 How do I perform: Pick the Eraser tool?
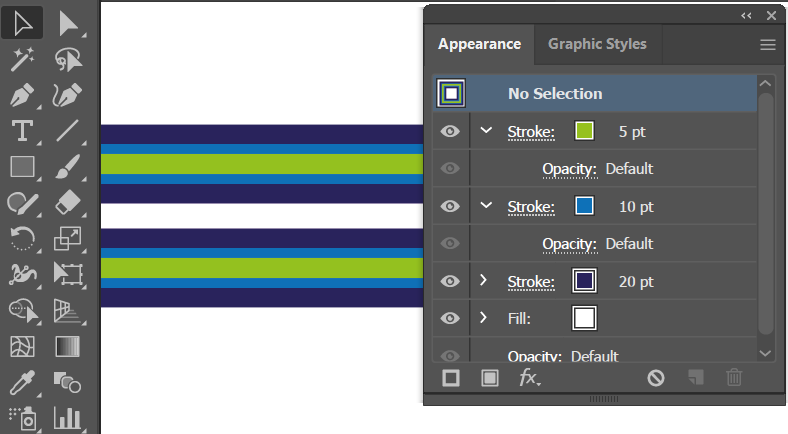[x=67, y=202]
